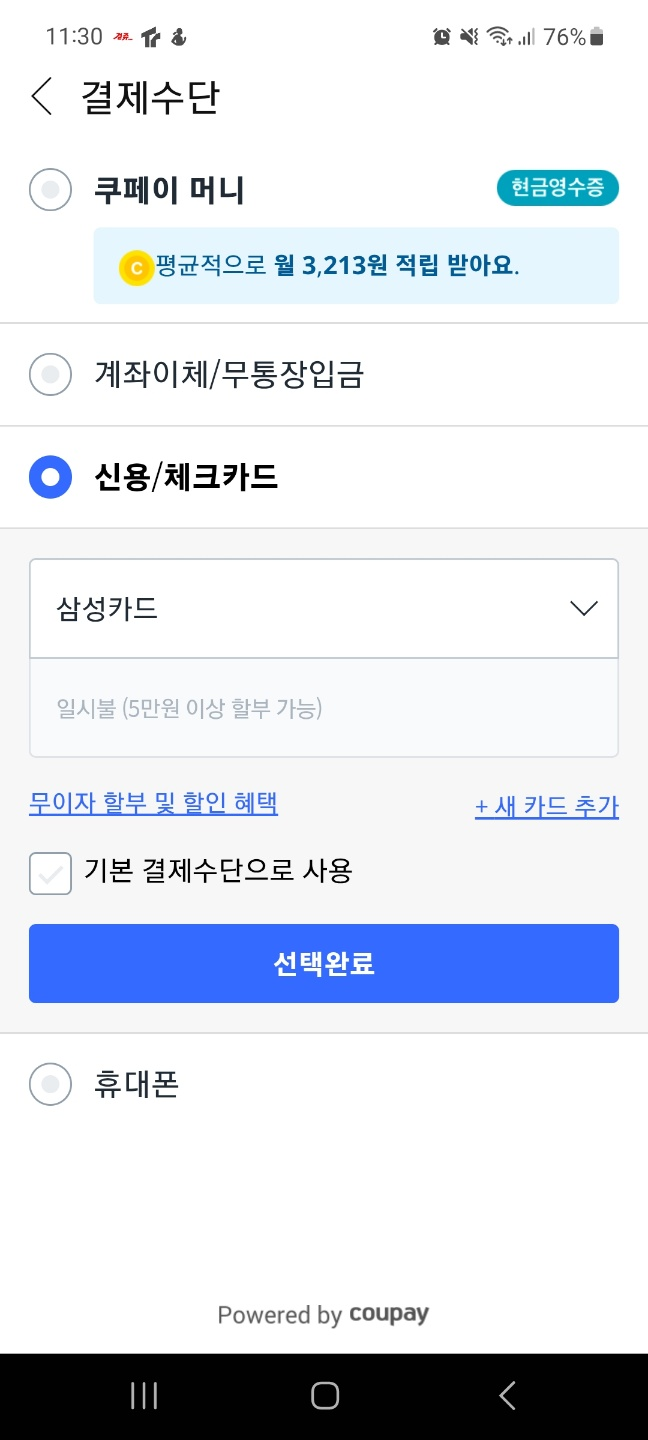Tap the 선택완료 confirmation button

tap(324, 963)
